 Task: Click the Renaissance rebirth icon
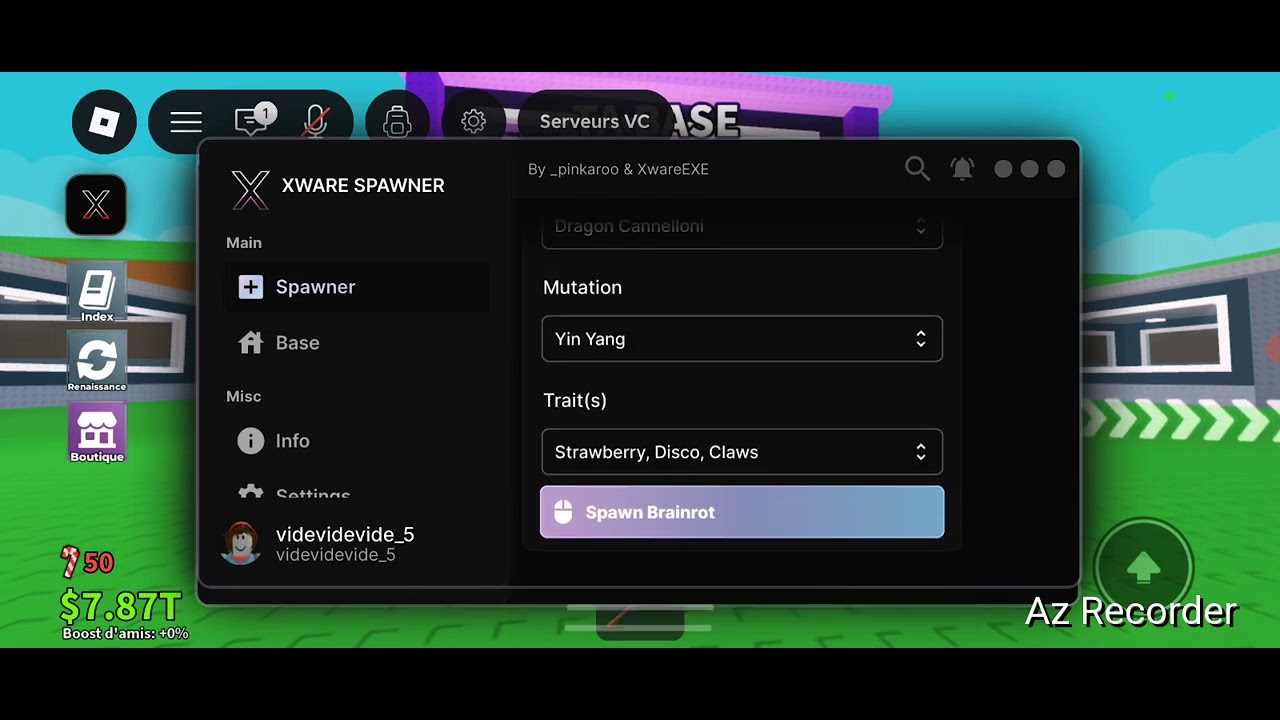point(97,363)
